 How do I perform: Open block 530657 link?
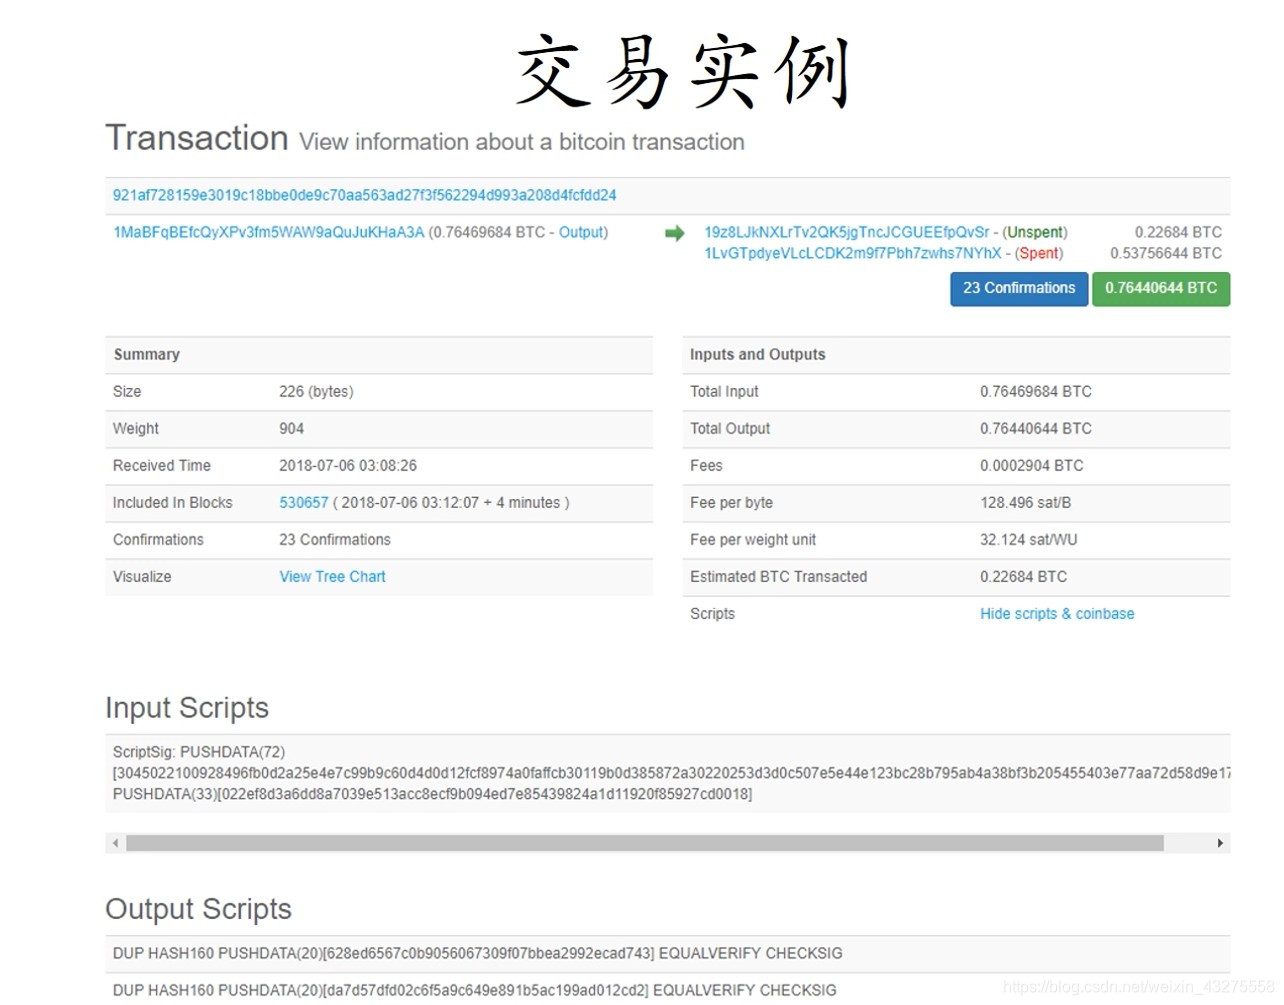[x=304, y=503]
